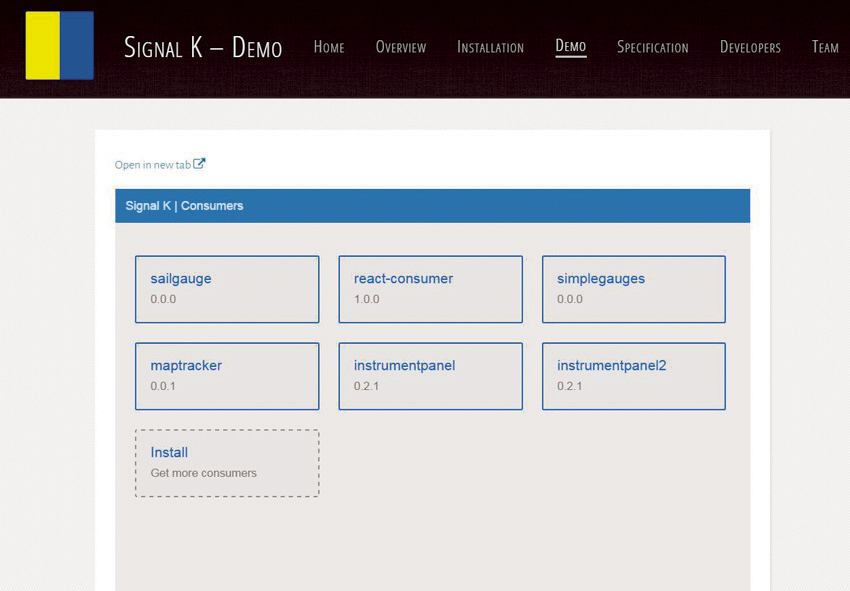850x591 pixels.
Task: Launch the instrumentpanel consumer
Action: pos(430,376)
